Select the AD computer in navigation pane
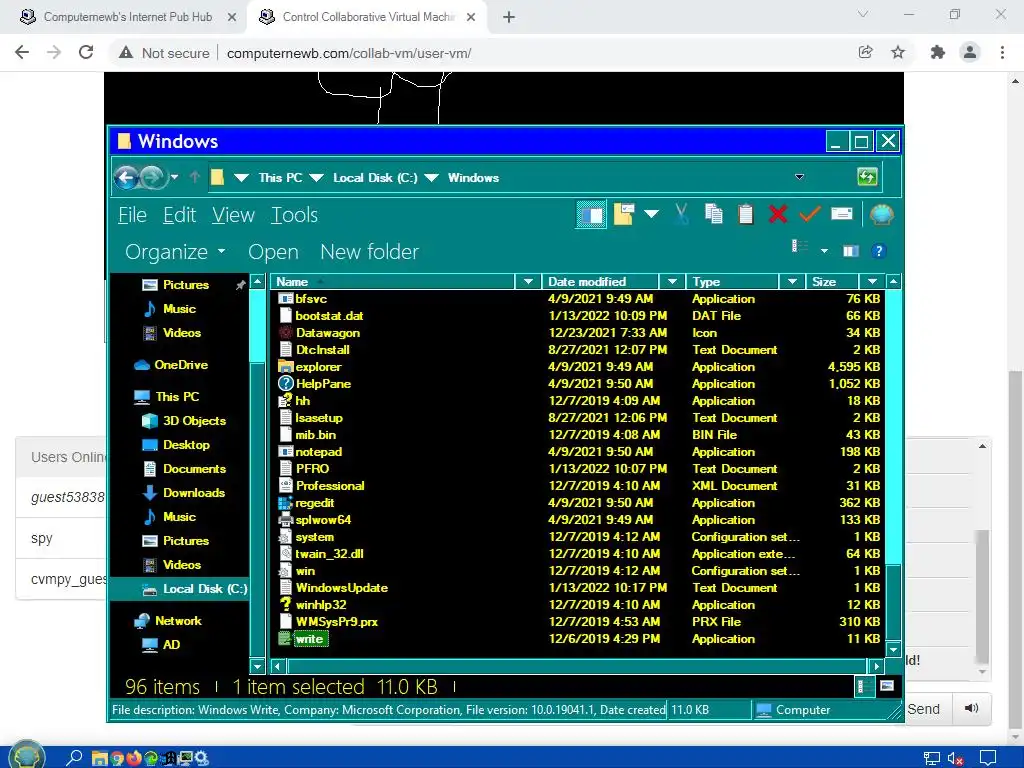The image size is (1024, 768). tap(161, 645)
